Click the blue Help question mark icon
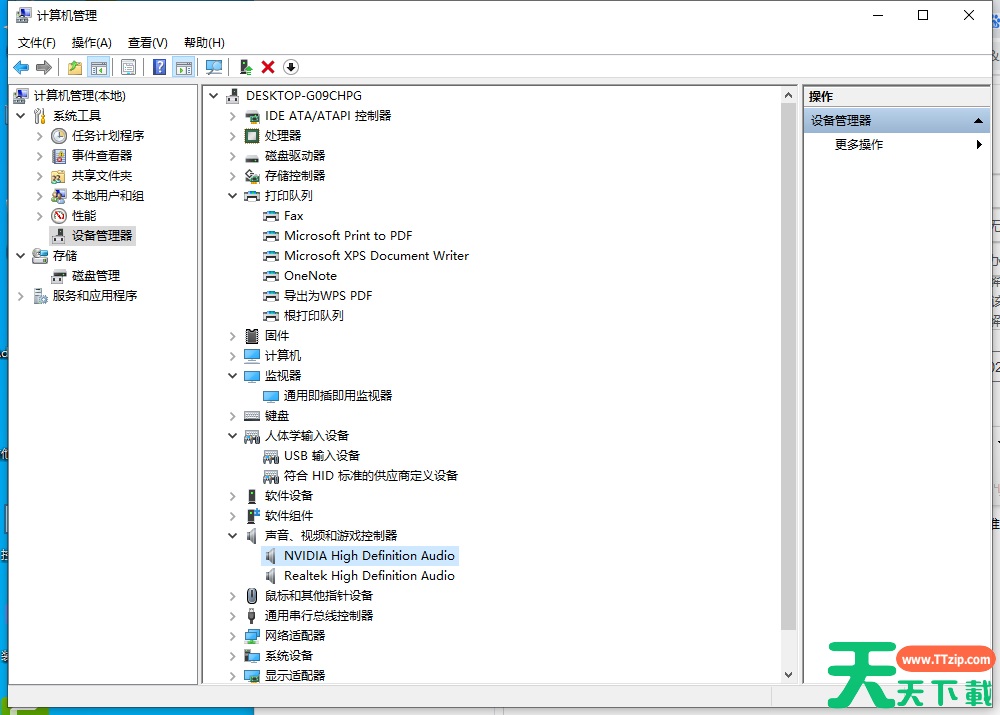 tap(159, 67)
